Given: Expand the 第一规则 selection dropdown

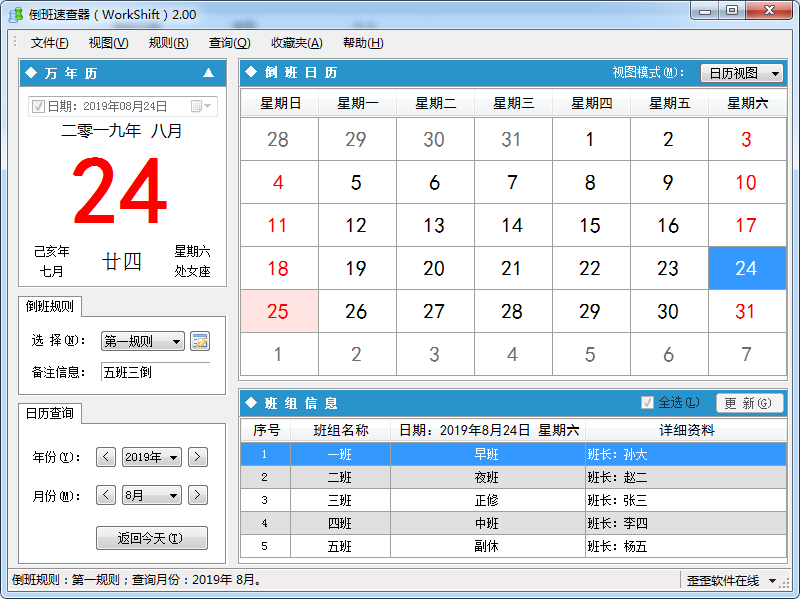Looking at the screenshot, I should tap(143, 341).
